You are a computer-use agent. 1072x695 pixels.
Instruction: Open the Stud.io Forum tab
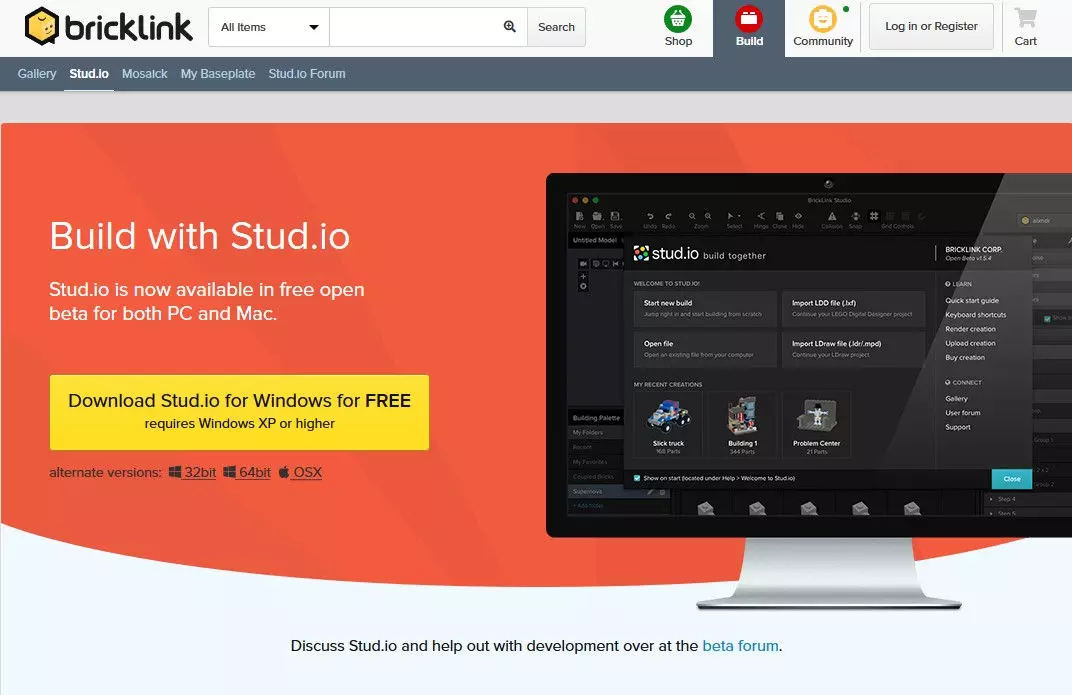[307, 74]
